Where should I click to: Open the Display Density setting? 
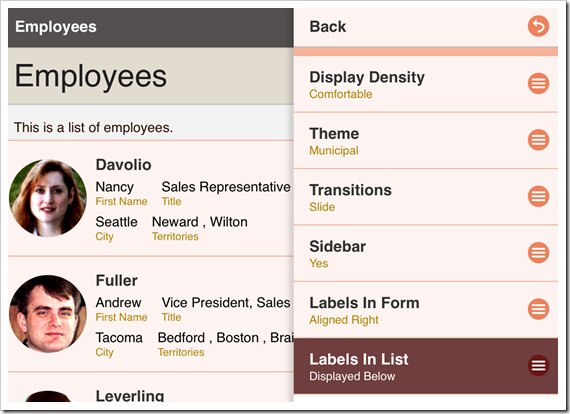coord(426,84)
